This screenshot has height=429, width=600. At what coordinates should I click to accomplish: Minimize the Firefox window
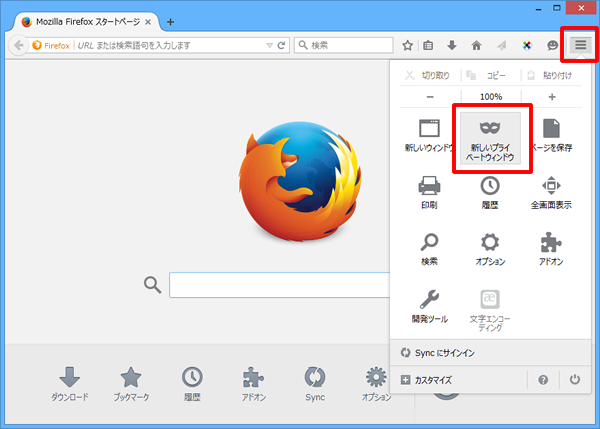click(x=538, y=9)
